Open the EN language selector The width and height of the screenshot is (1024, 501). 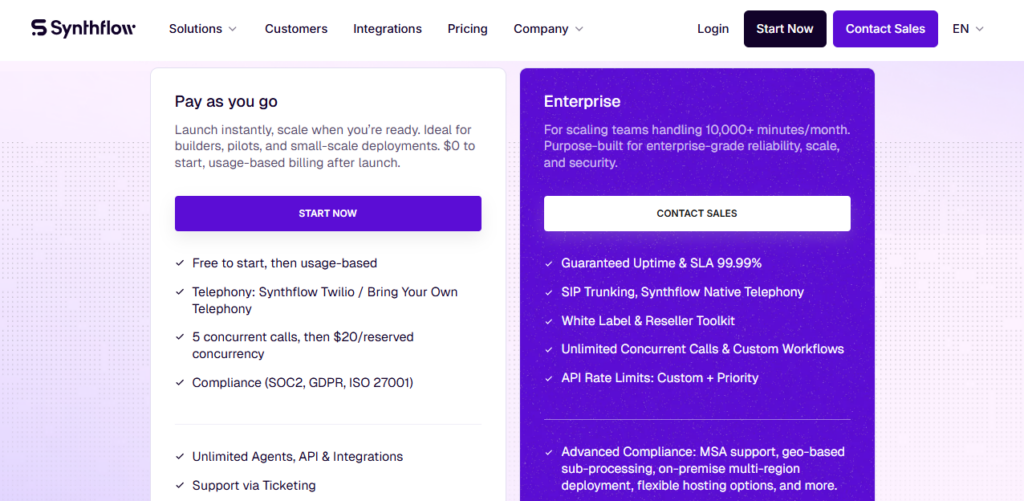(x=968, y=29)
